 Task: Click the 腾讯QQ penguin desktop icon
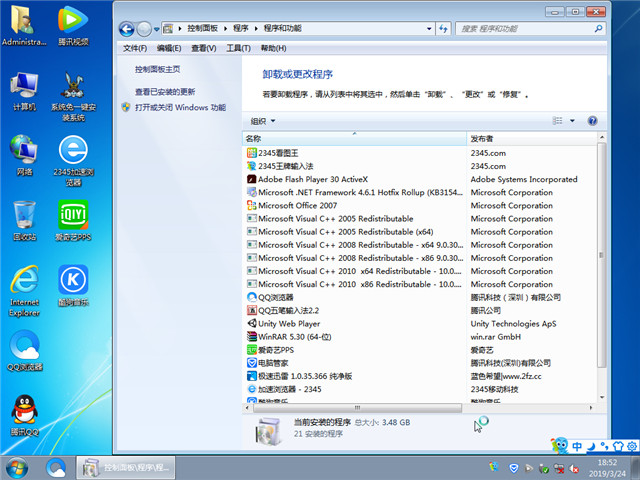(24, 413)
